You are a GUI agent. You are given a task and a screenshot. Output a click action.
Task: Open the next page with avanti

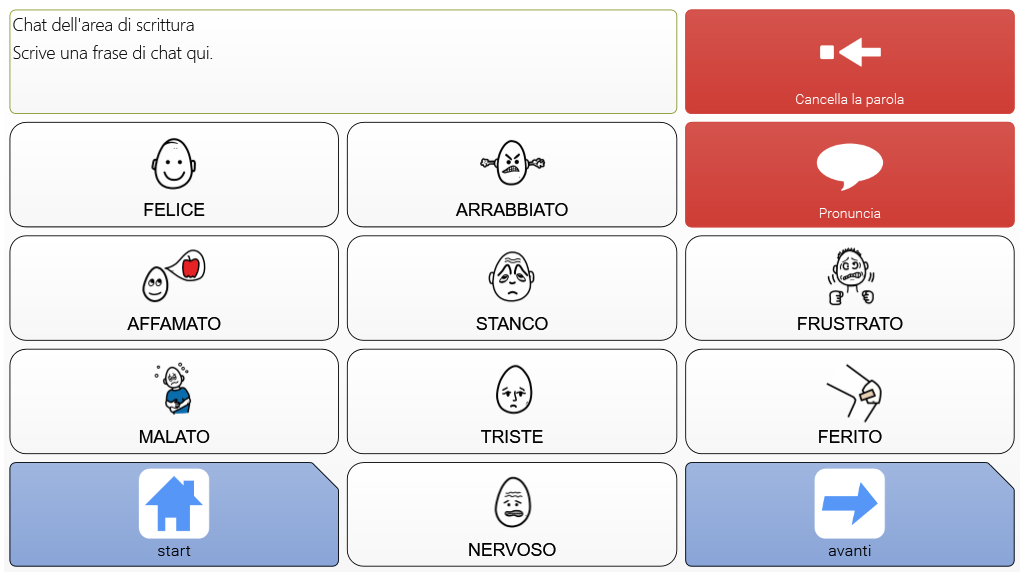tap(850, 515)
